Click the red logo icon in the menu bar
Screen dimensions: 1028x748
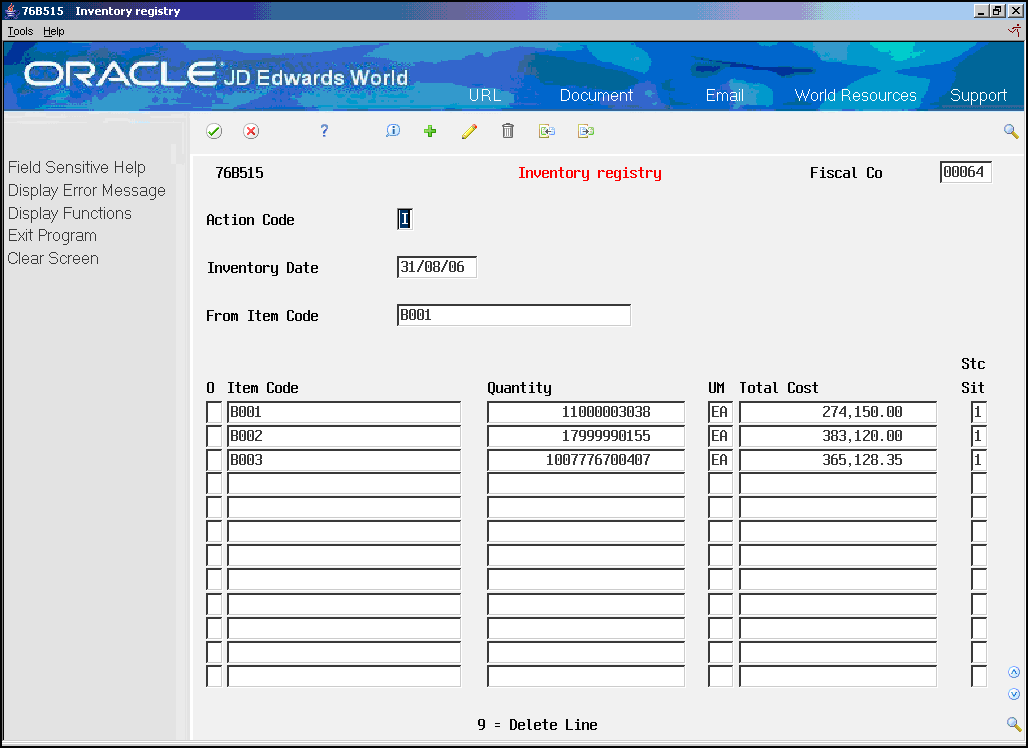1014,30
